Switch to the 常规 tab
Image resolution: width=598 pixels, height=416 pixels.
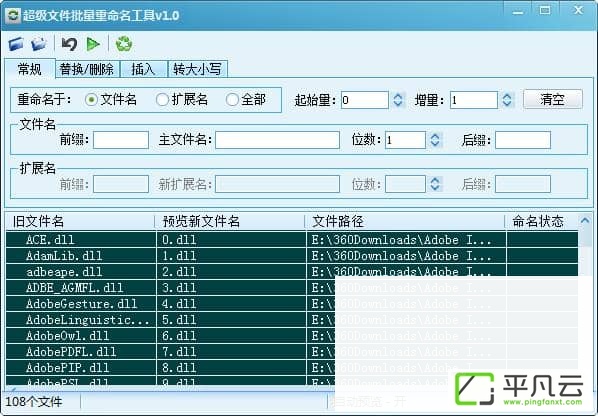tap(30, 69)
